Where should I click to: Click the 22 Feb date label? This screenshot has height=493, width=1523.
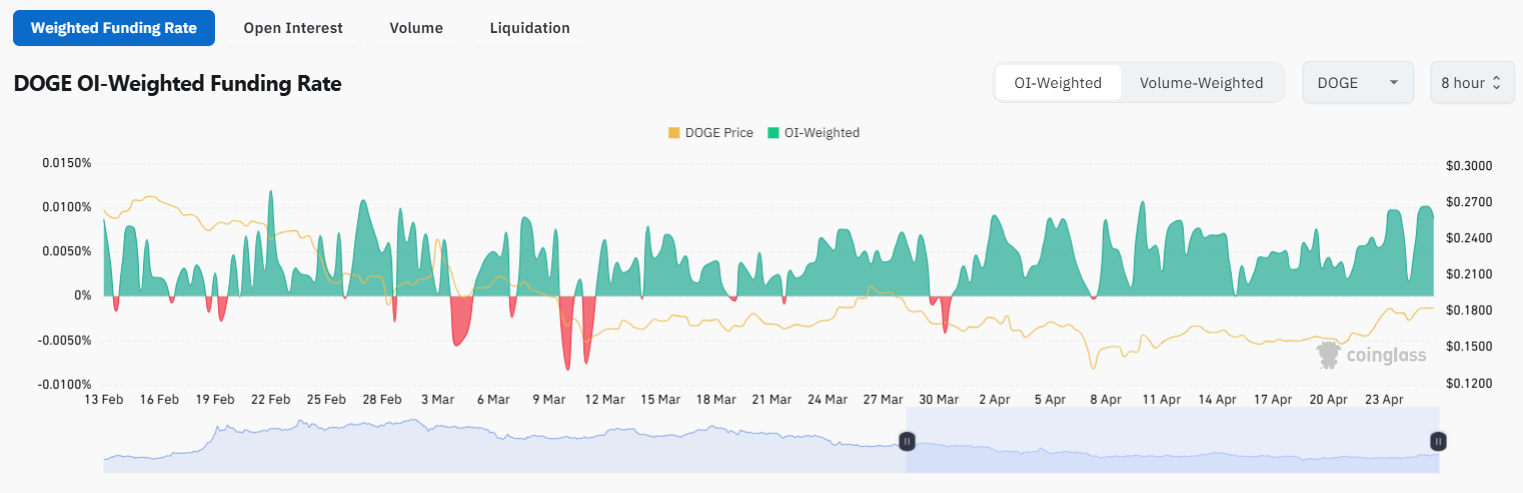pyautogui.click(x=271, y=399)
